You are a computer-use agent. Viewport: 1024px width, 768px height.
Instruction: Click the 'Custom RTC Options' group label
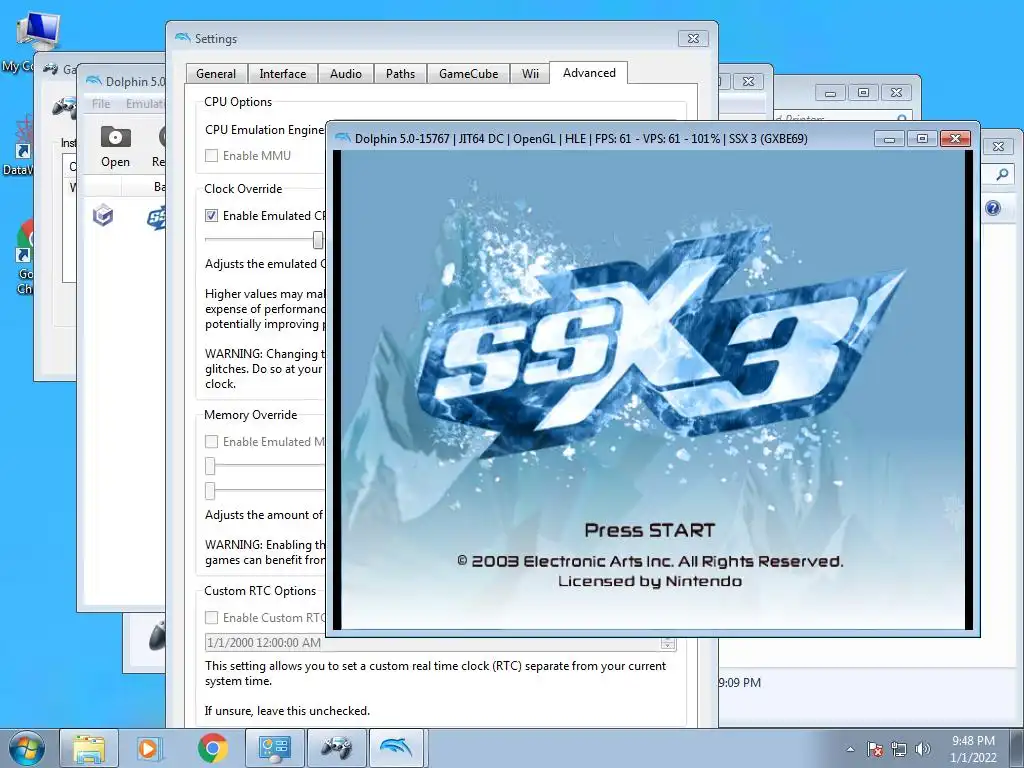(260, 590)
